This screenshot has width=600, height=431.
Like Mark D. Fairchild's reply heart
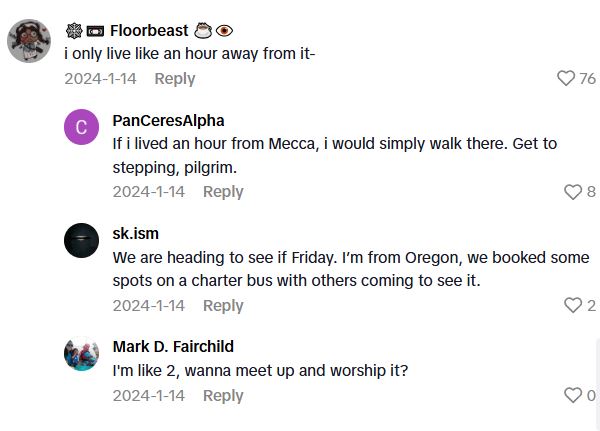tap(573, 396)
